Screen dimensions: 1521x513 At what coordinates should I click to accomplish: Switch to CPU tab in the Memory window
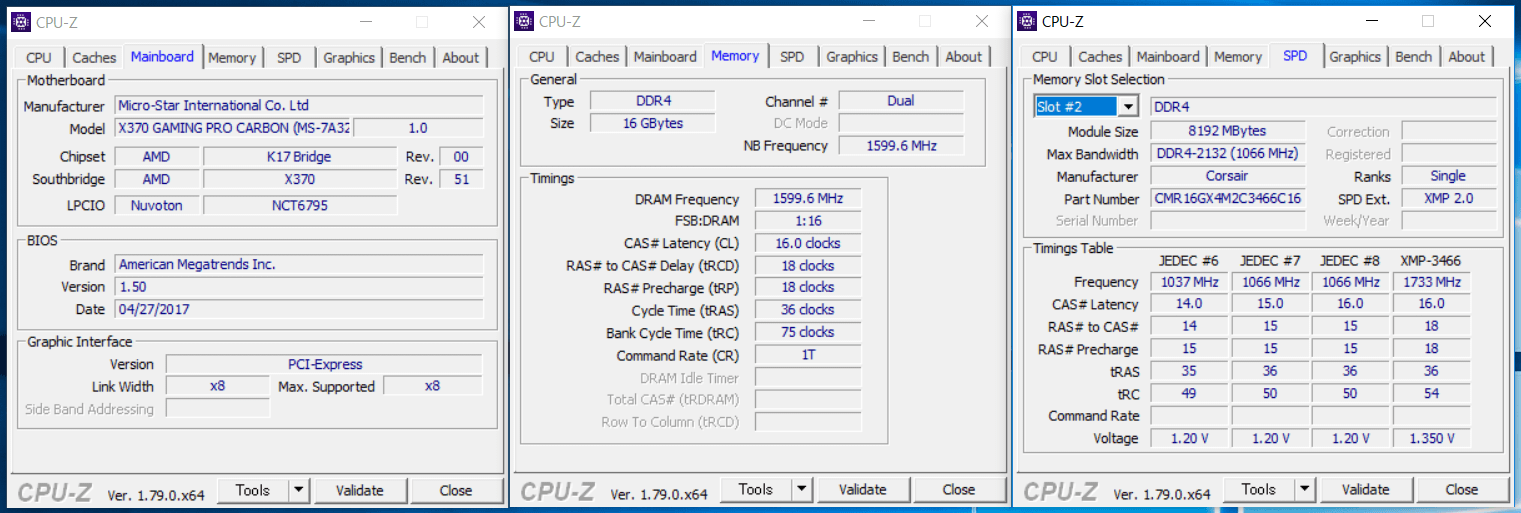point(542,57)
